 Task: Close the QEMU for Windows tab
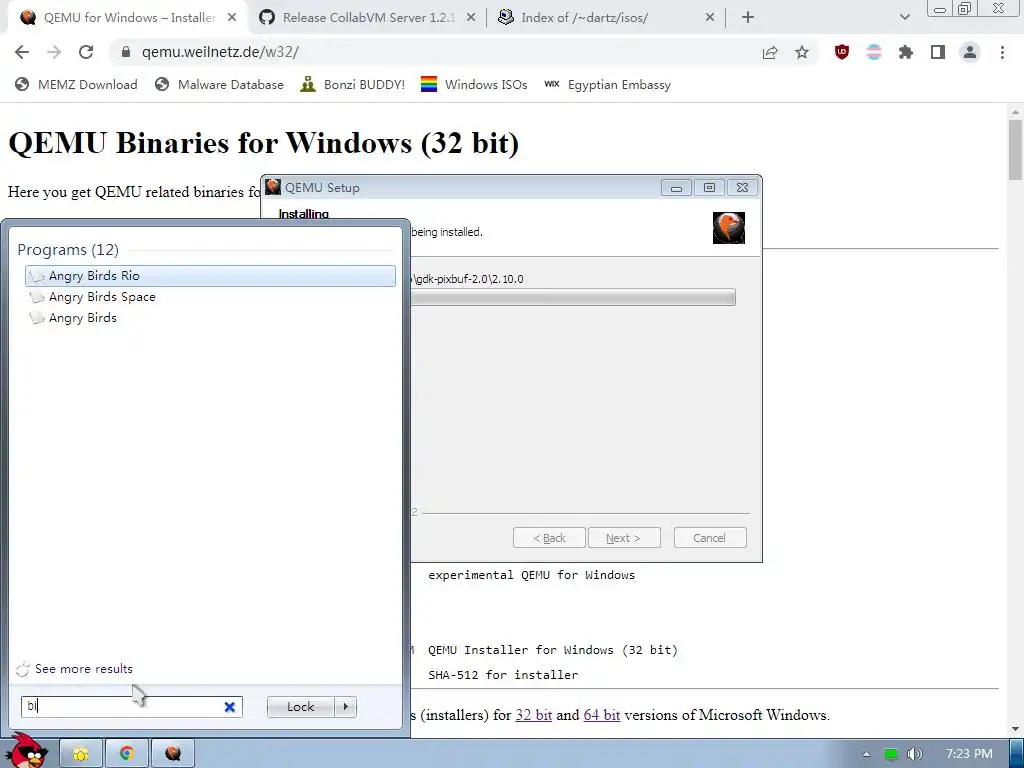232,18
